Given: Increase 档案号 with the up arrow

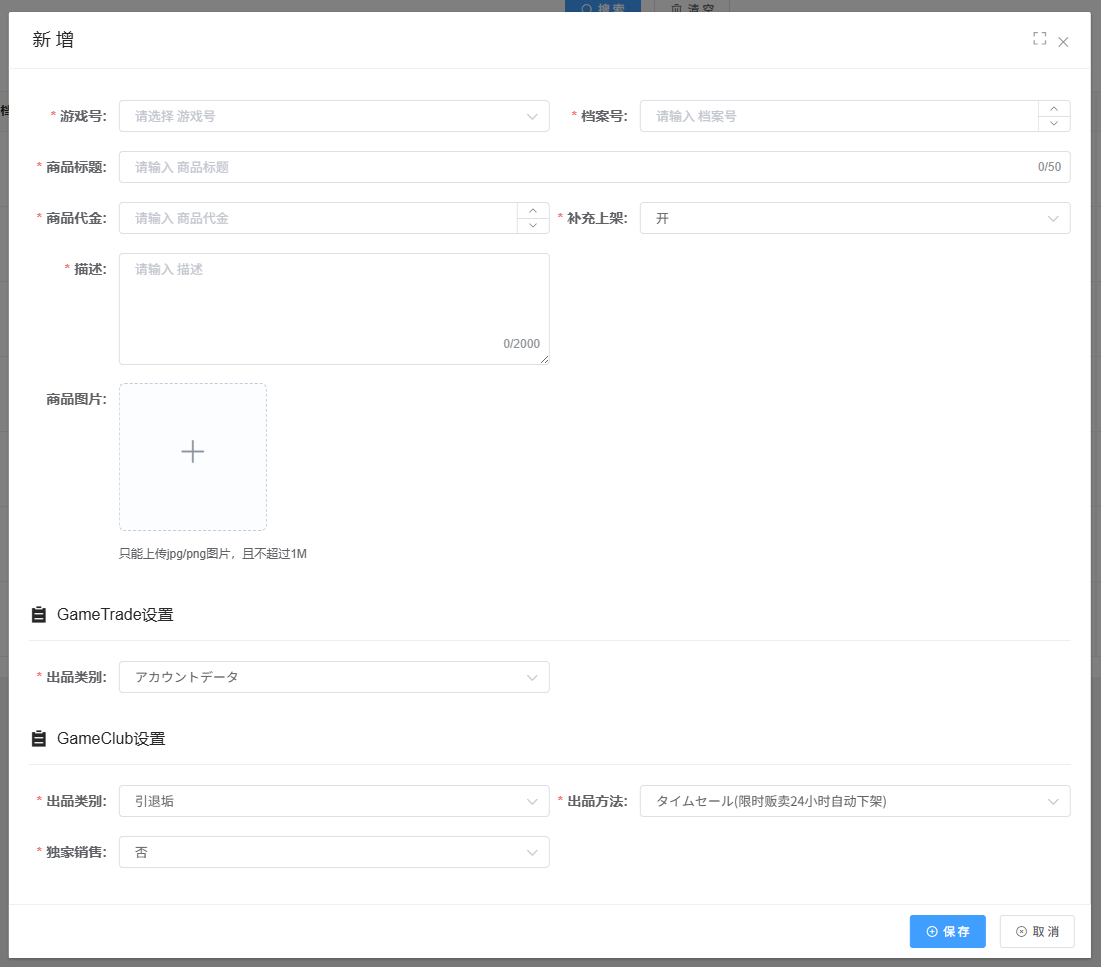Looking at the screenshot, I should pyautogui.click(x=1054, y=109).
